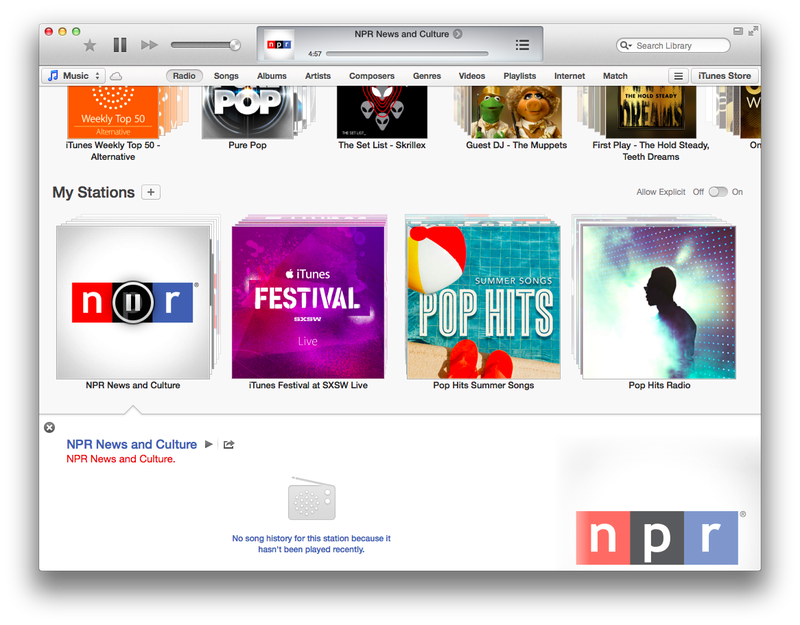Viewport: 800px width, 625px height.
Task: Open iTunes Weekly Top 50 Alternative station
Action: [113, 112]
